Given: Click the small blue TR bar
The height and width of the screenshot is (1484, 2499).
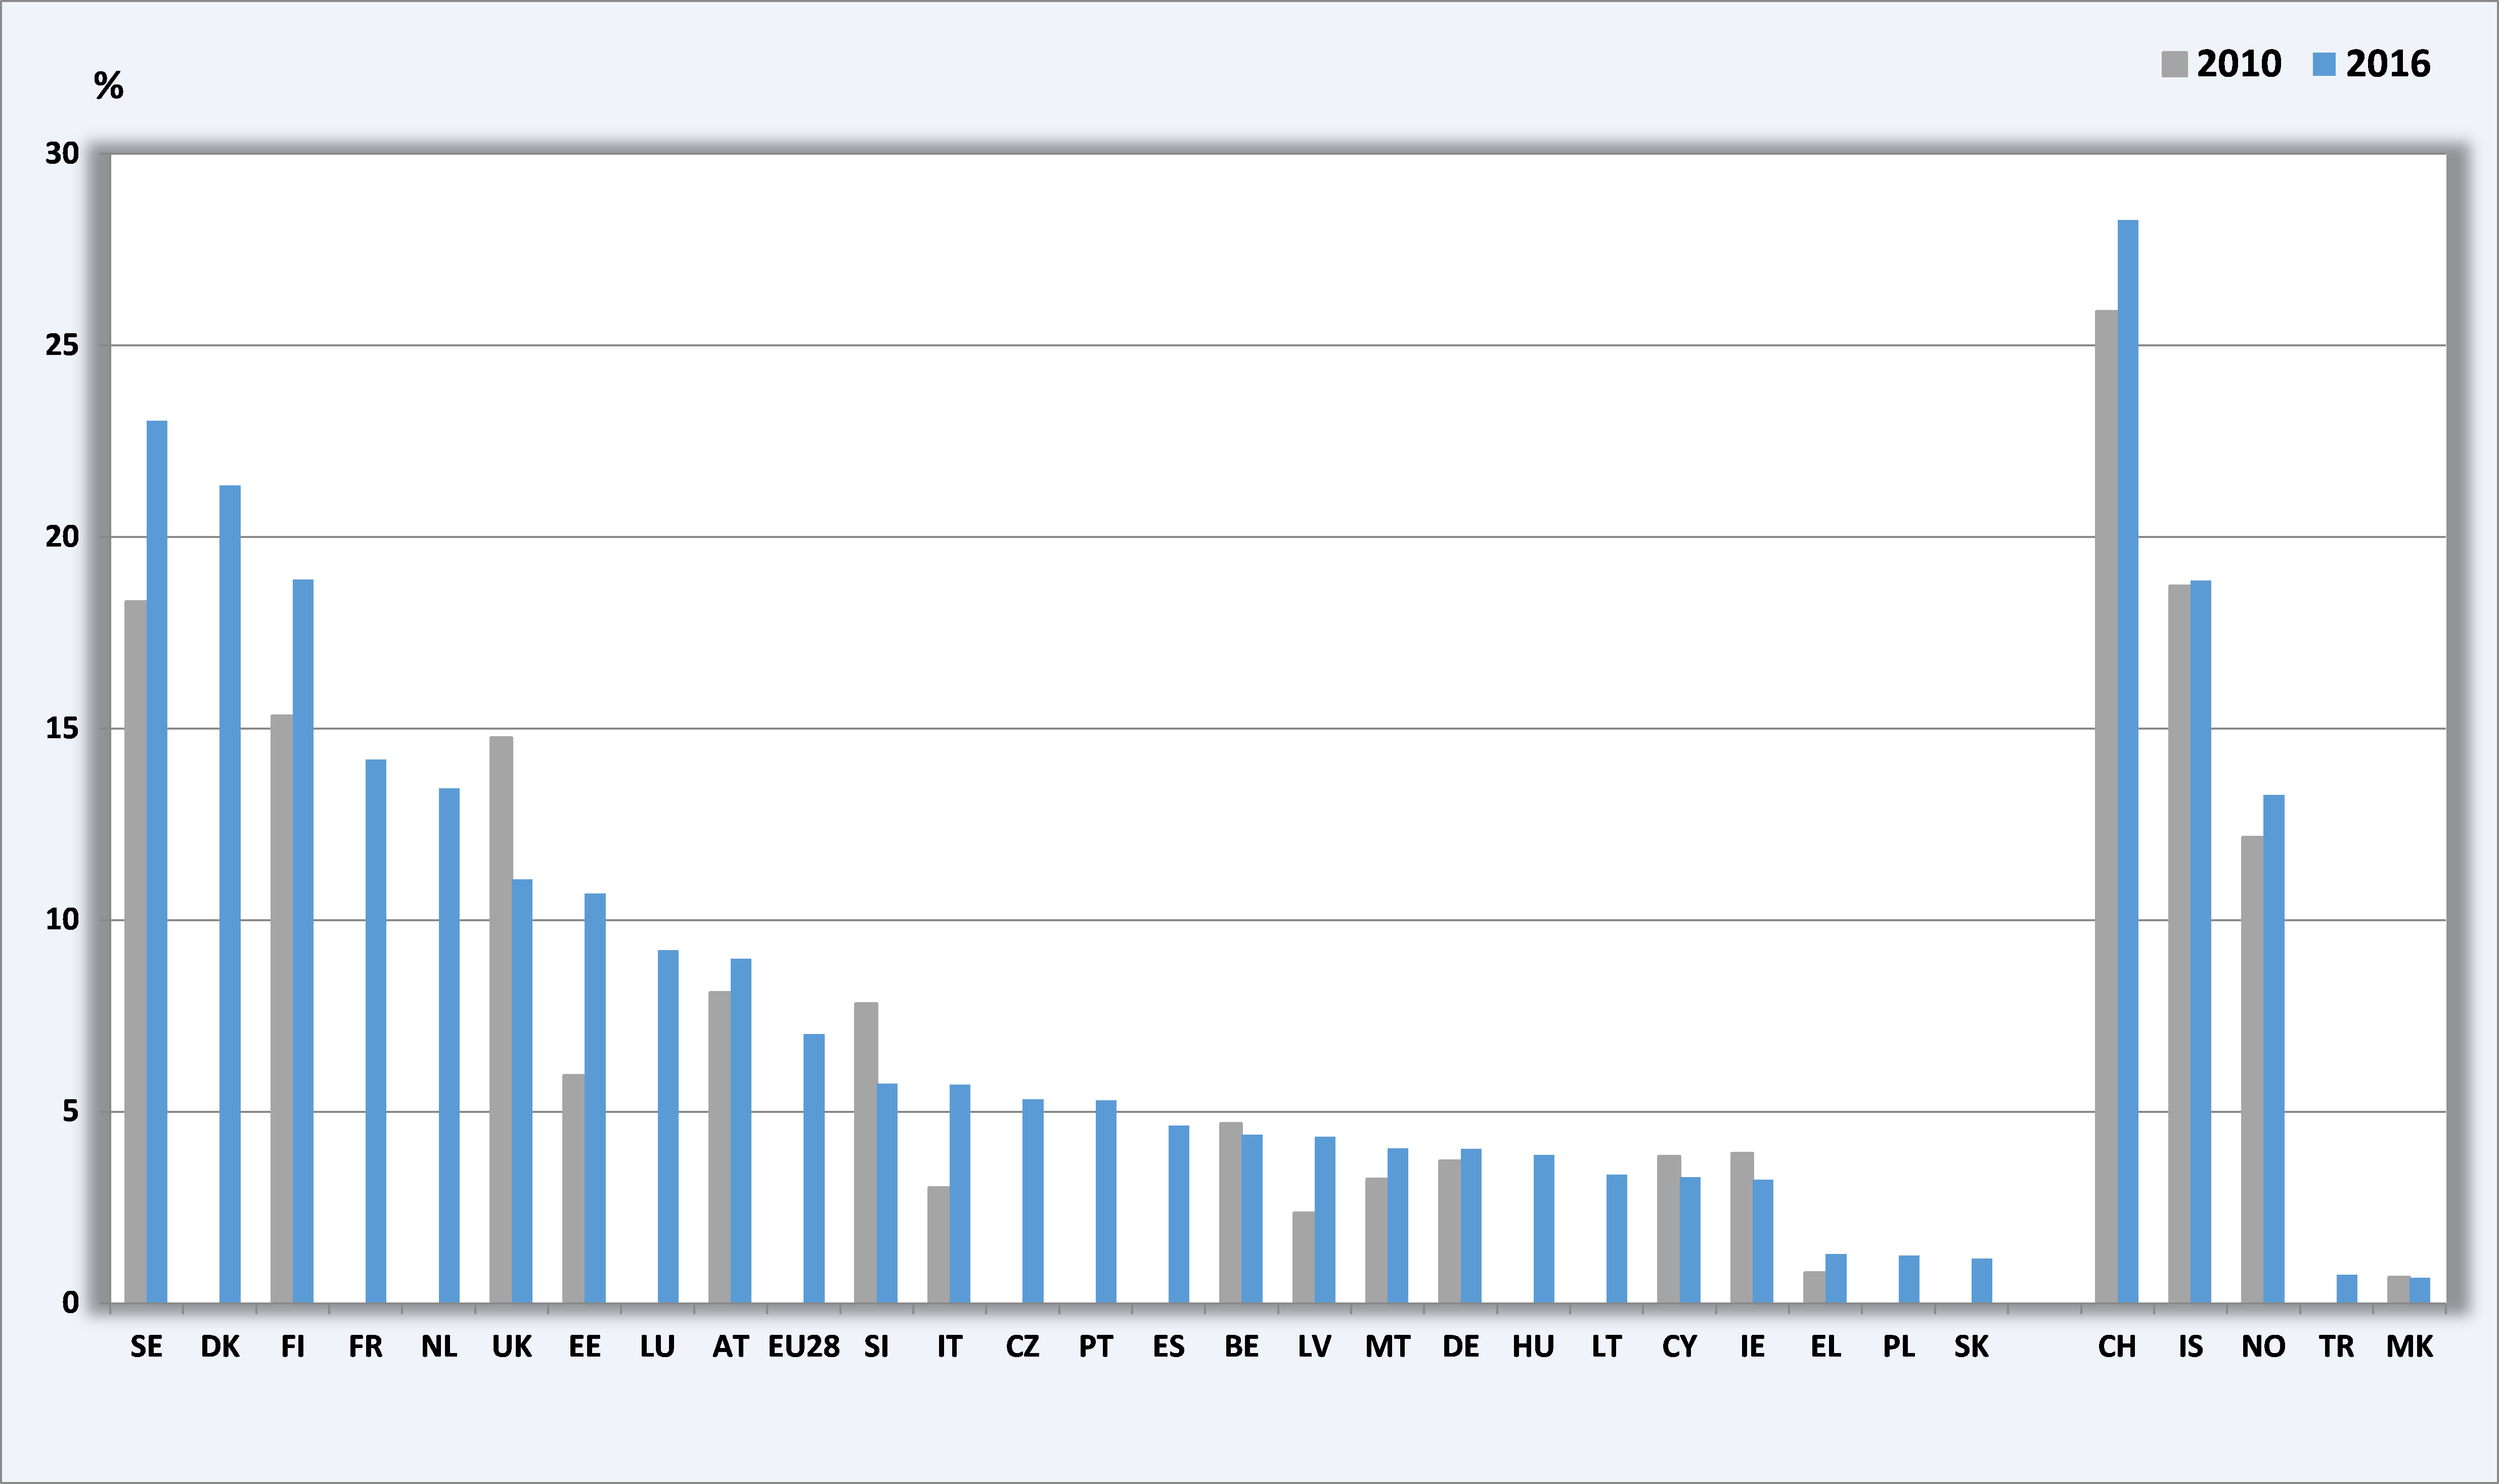Looking at the screenshot, I should pos(2346,1288).
